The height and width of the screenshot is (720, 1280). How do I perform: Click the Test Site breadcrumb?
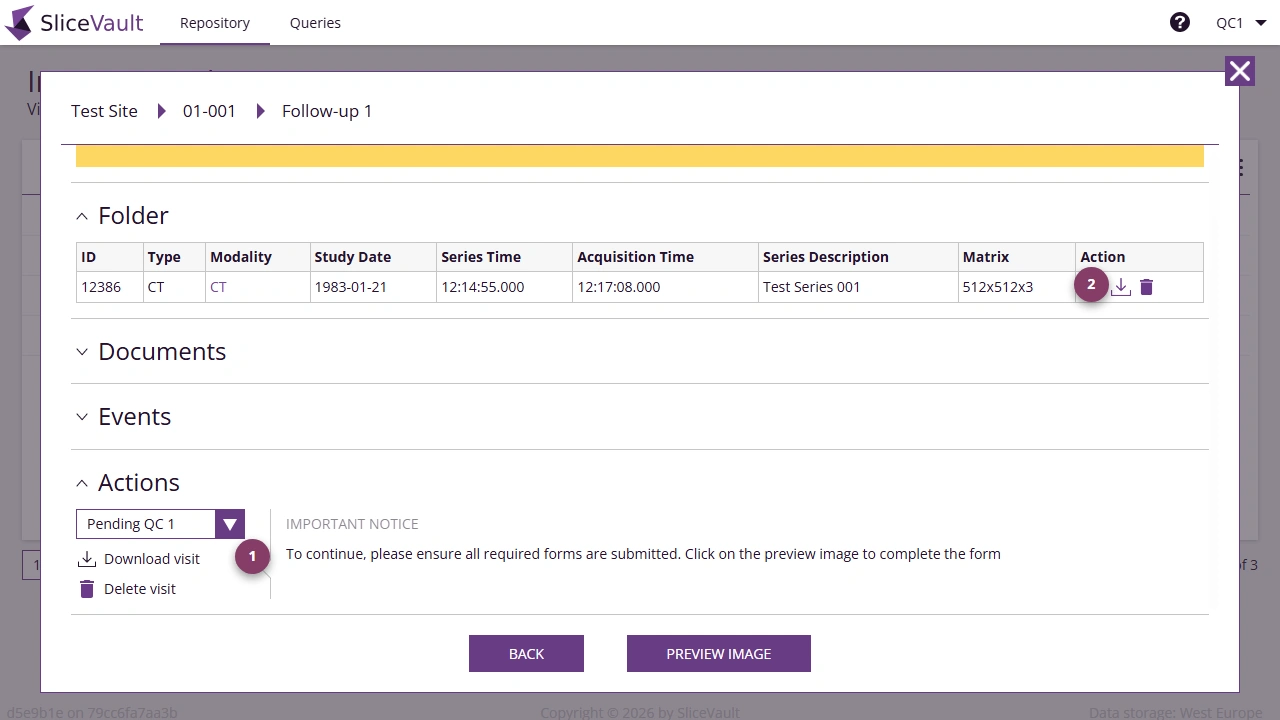[103, 111]
